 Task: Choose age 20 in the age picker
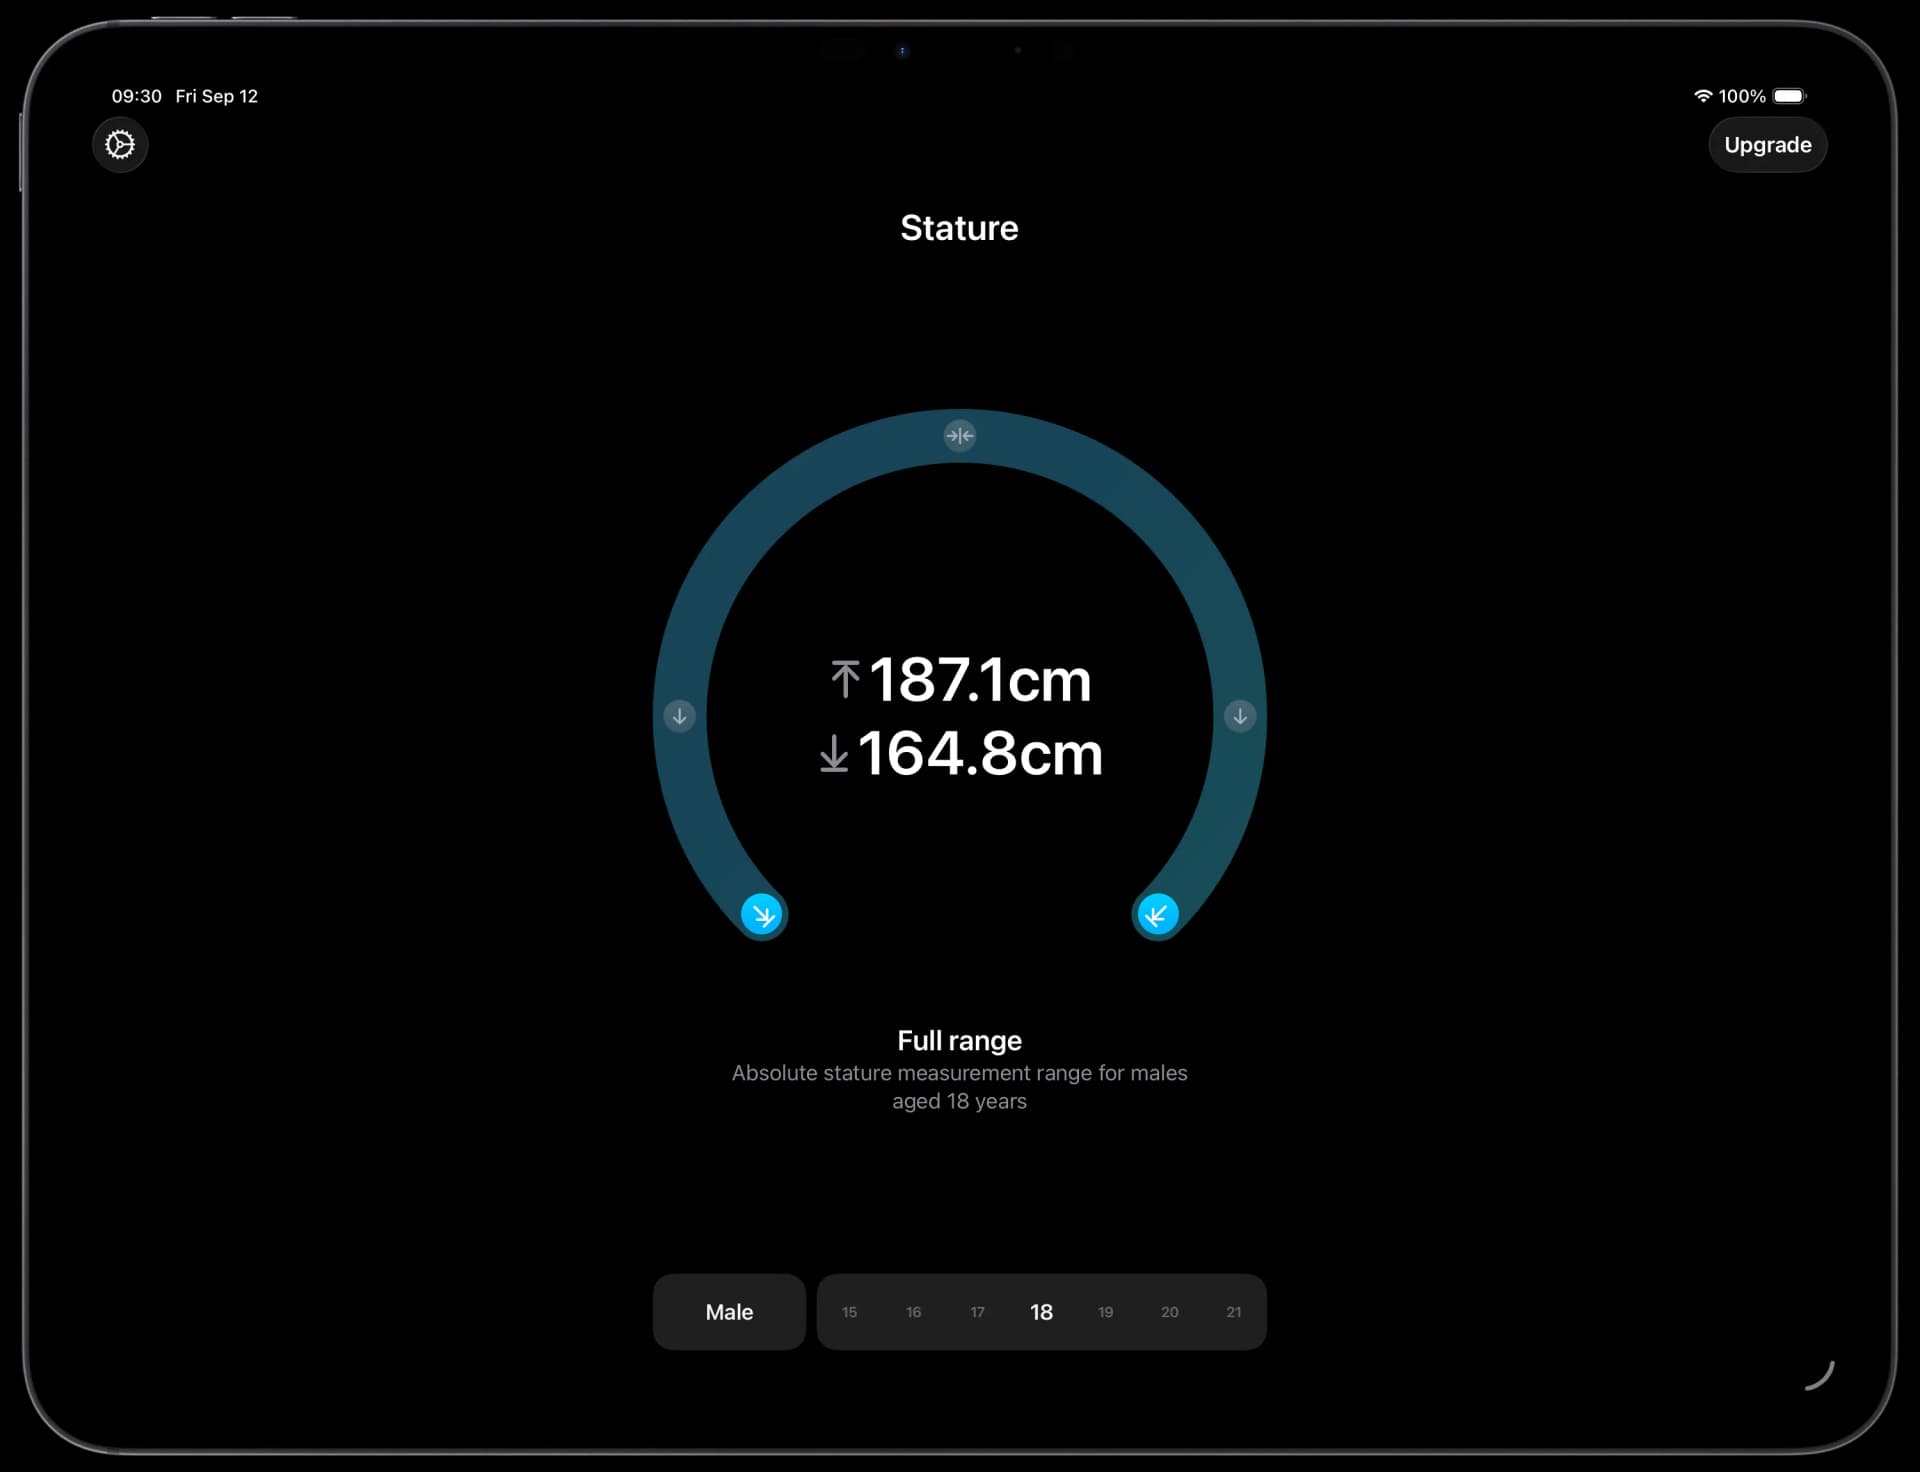[1169, 1312]
